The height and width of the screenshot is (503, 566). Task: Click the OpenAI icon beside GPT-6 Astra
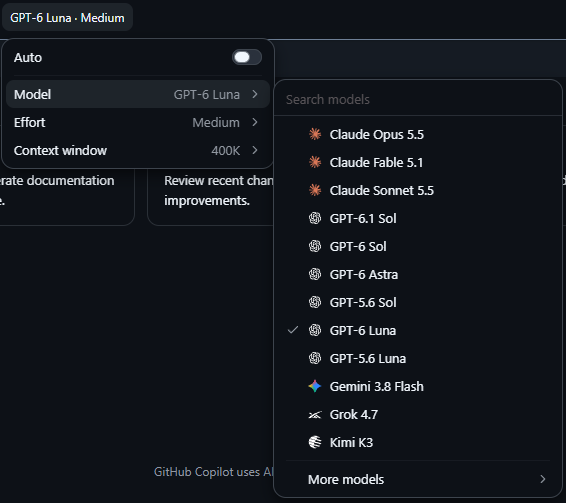[315, 274]
